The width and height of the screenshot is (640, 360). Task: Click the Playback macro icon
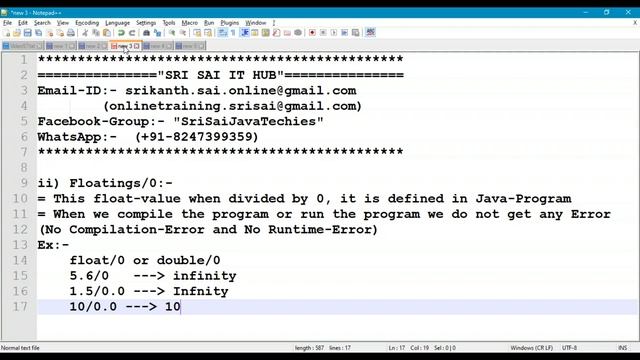(334, 33)
